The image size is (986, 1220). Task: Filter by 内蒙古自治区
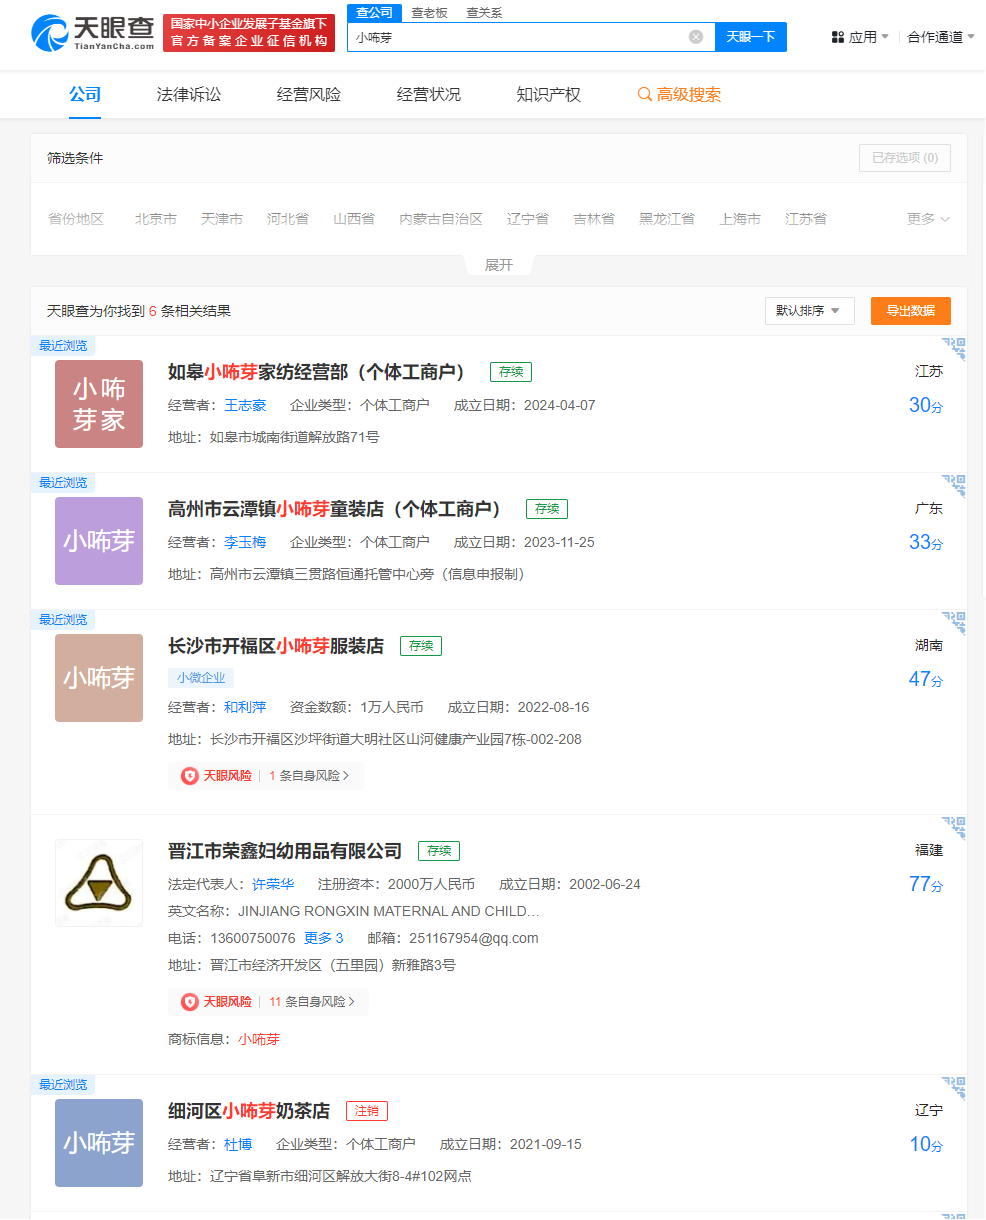[441, 219]
